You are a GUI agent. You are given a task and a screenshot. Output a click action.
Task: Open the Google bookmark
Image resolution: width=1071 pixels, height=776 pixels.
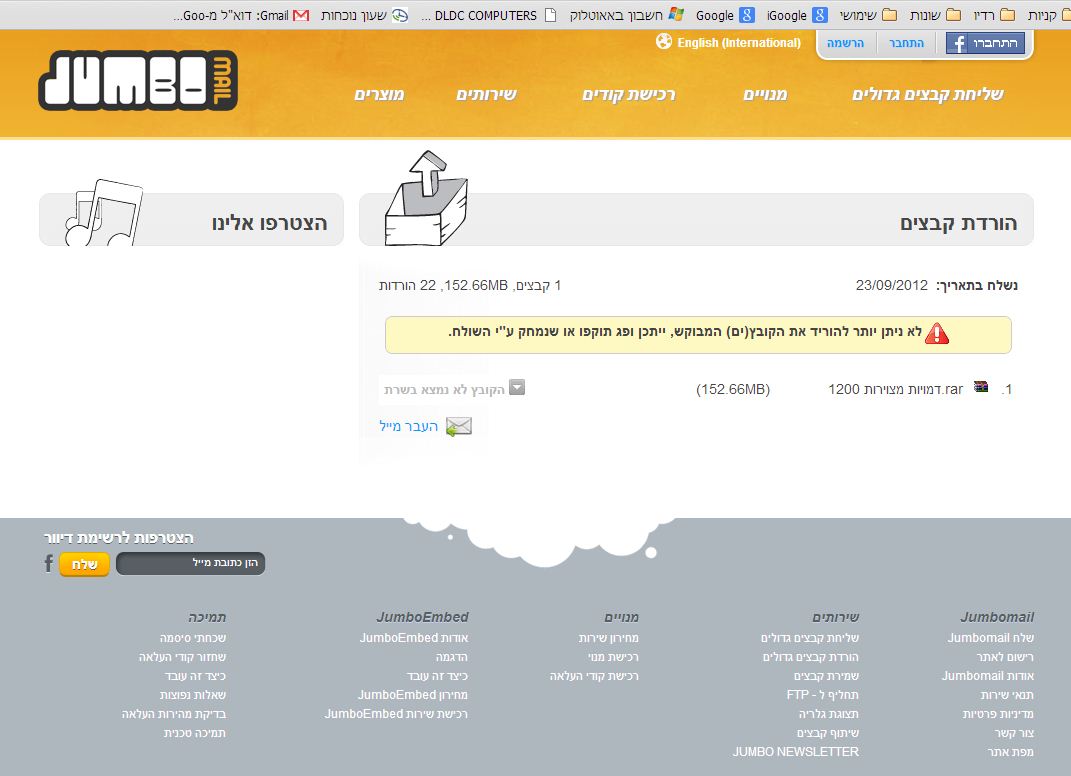point(725,15)
